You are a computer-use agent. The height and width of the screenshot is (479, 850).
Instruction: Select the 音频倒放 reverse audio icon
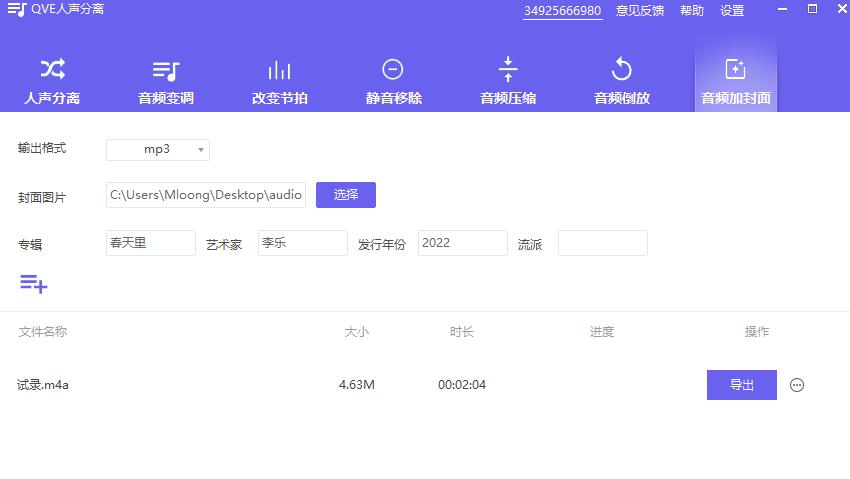click(x=622, y=70)
